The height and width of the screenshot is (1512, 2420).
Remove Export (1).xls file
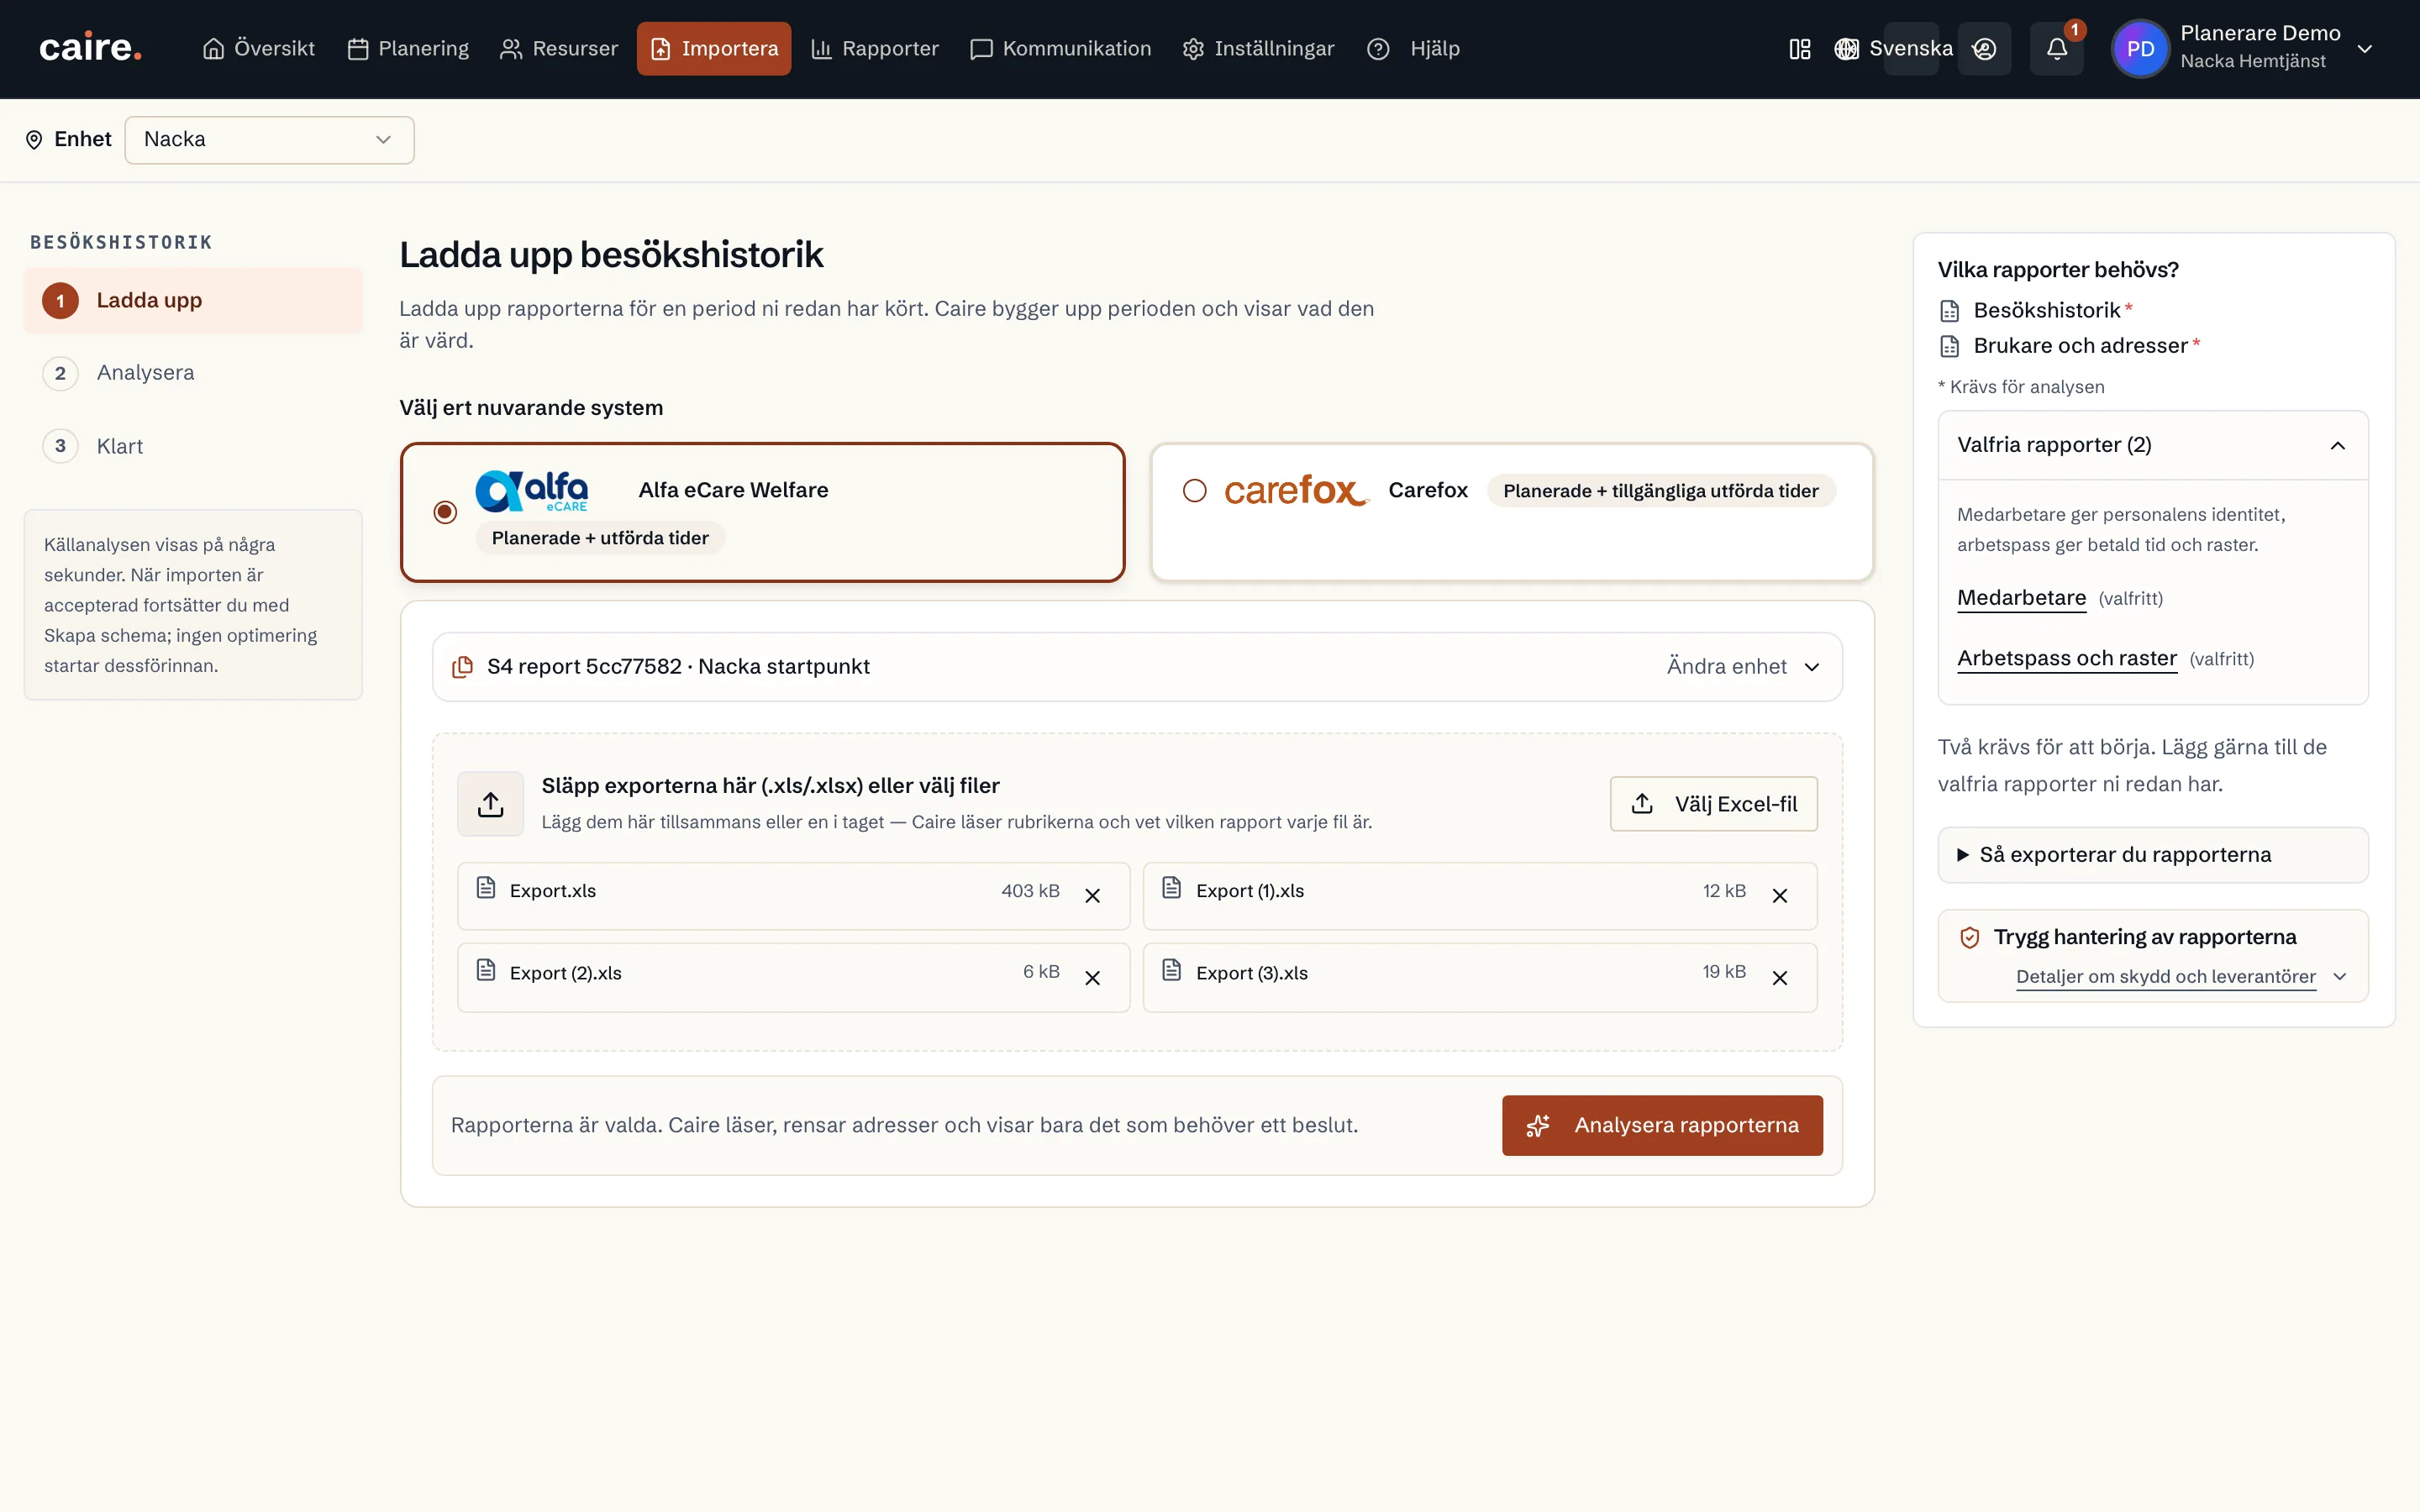pos(1779,895)
